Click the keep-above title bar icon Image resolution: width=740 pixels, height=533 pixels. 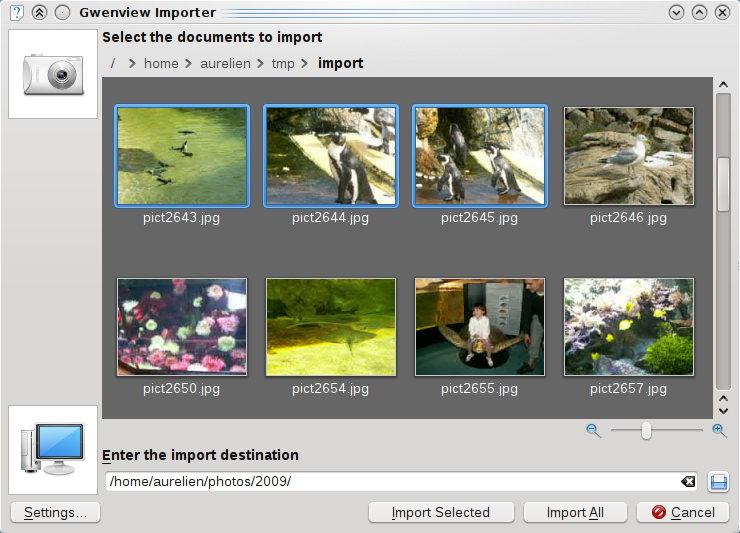click(39, 12)
